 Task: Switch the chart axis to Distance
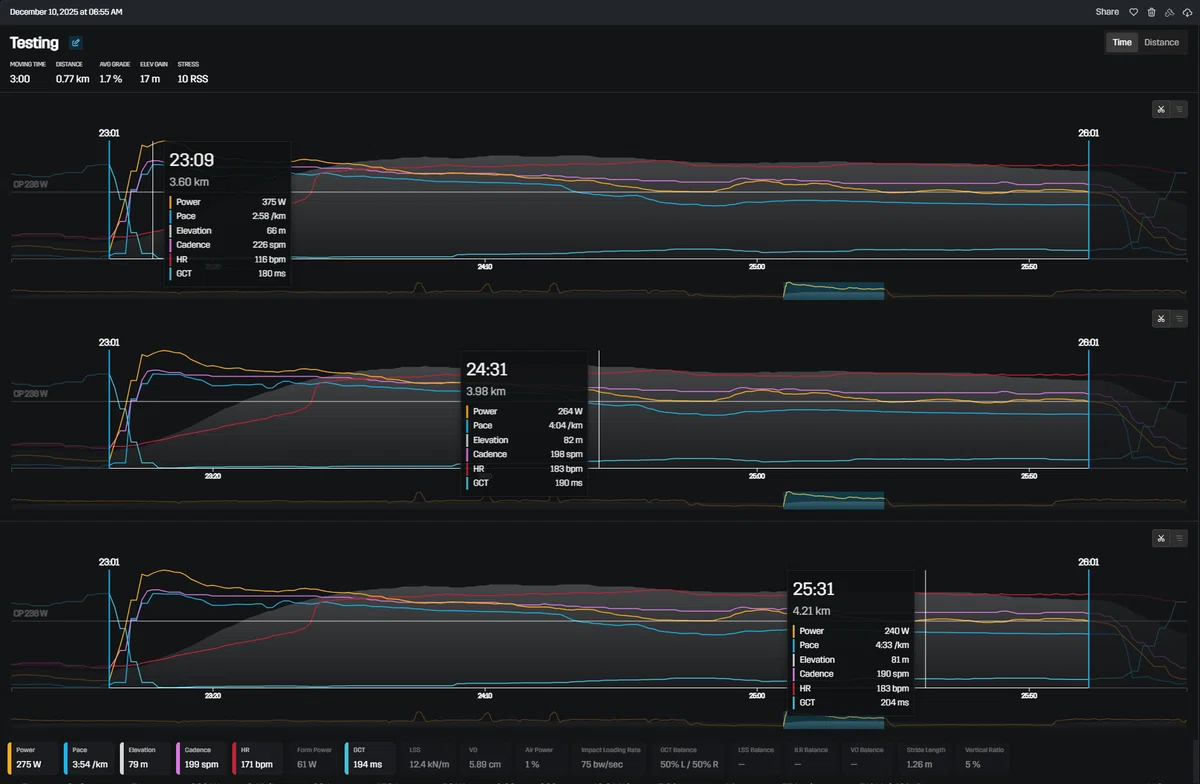point(1161,42)
